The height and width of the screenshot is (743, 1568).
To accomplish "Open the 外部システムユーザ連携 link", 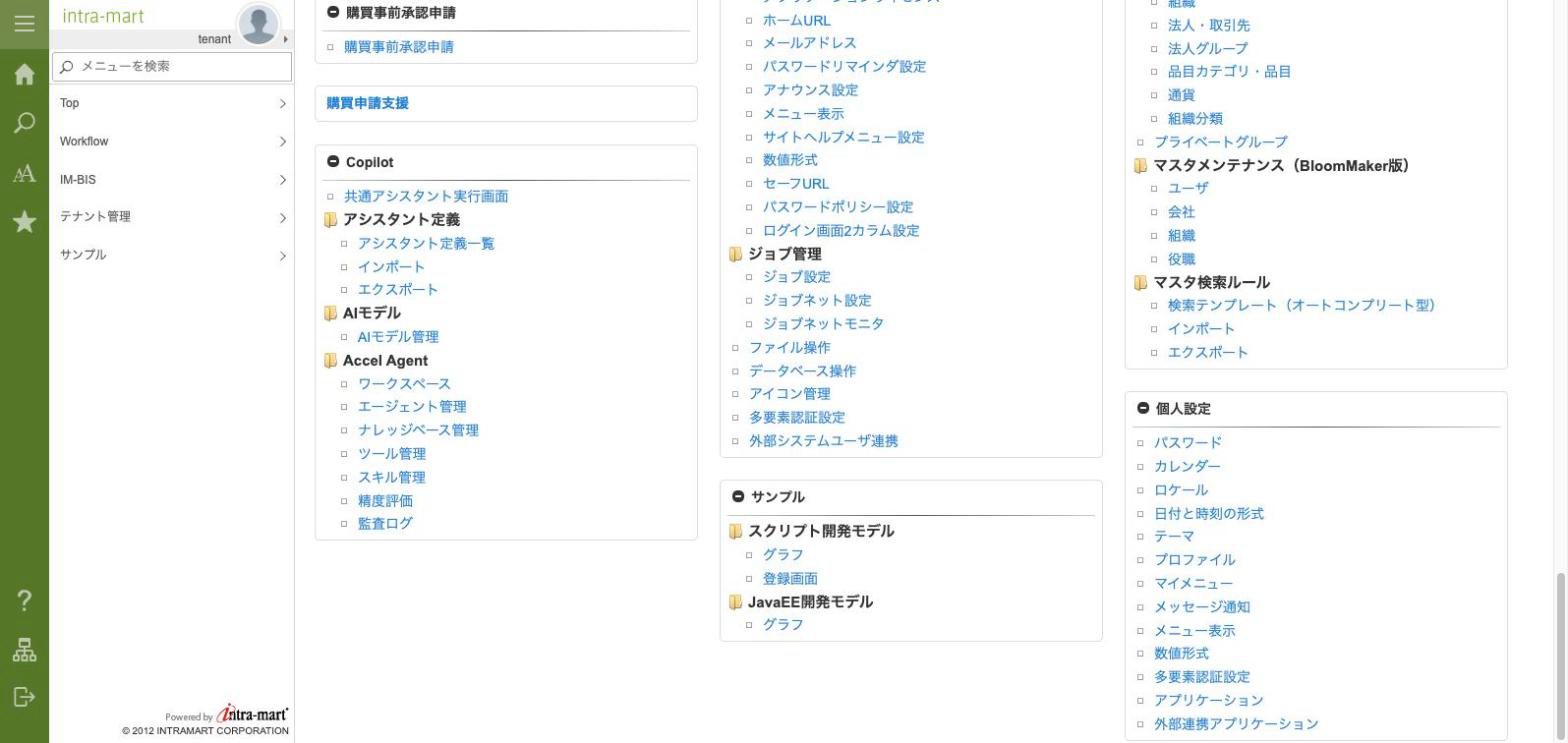I will click(824, 441).
